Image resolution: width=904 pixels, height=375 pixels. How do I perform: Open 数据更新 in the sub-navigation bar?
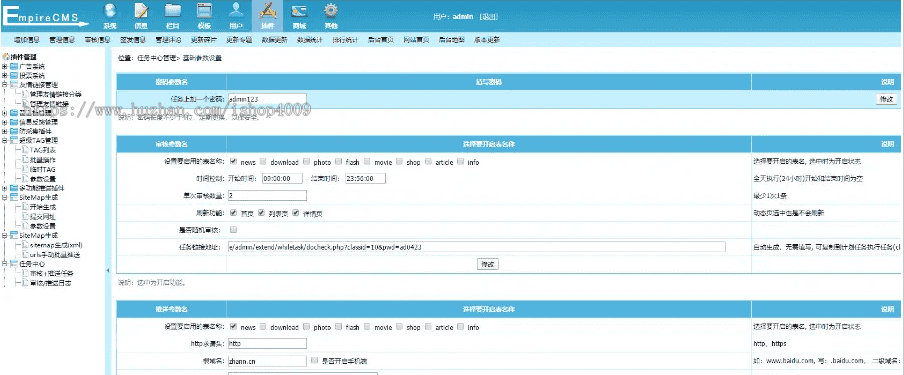point(274,40)
